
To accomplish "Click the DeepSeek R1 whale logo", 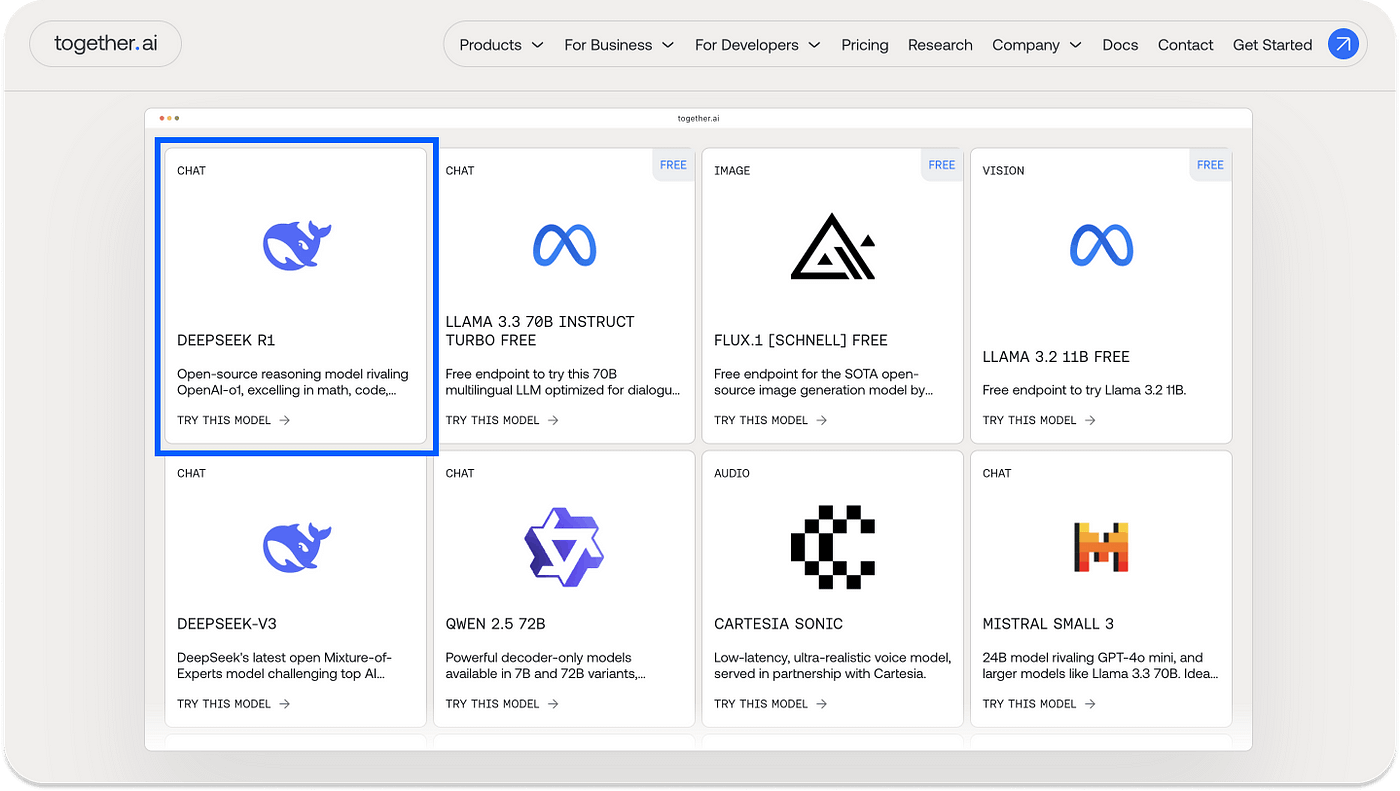I will 297,245.
